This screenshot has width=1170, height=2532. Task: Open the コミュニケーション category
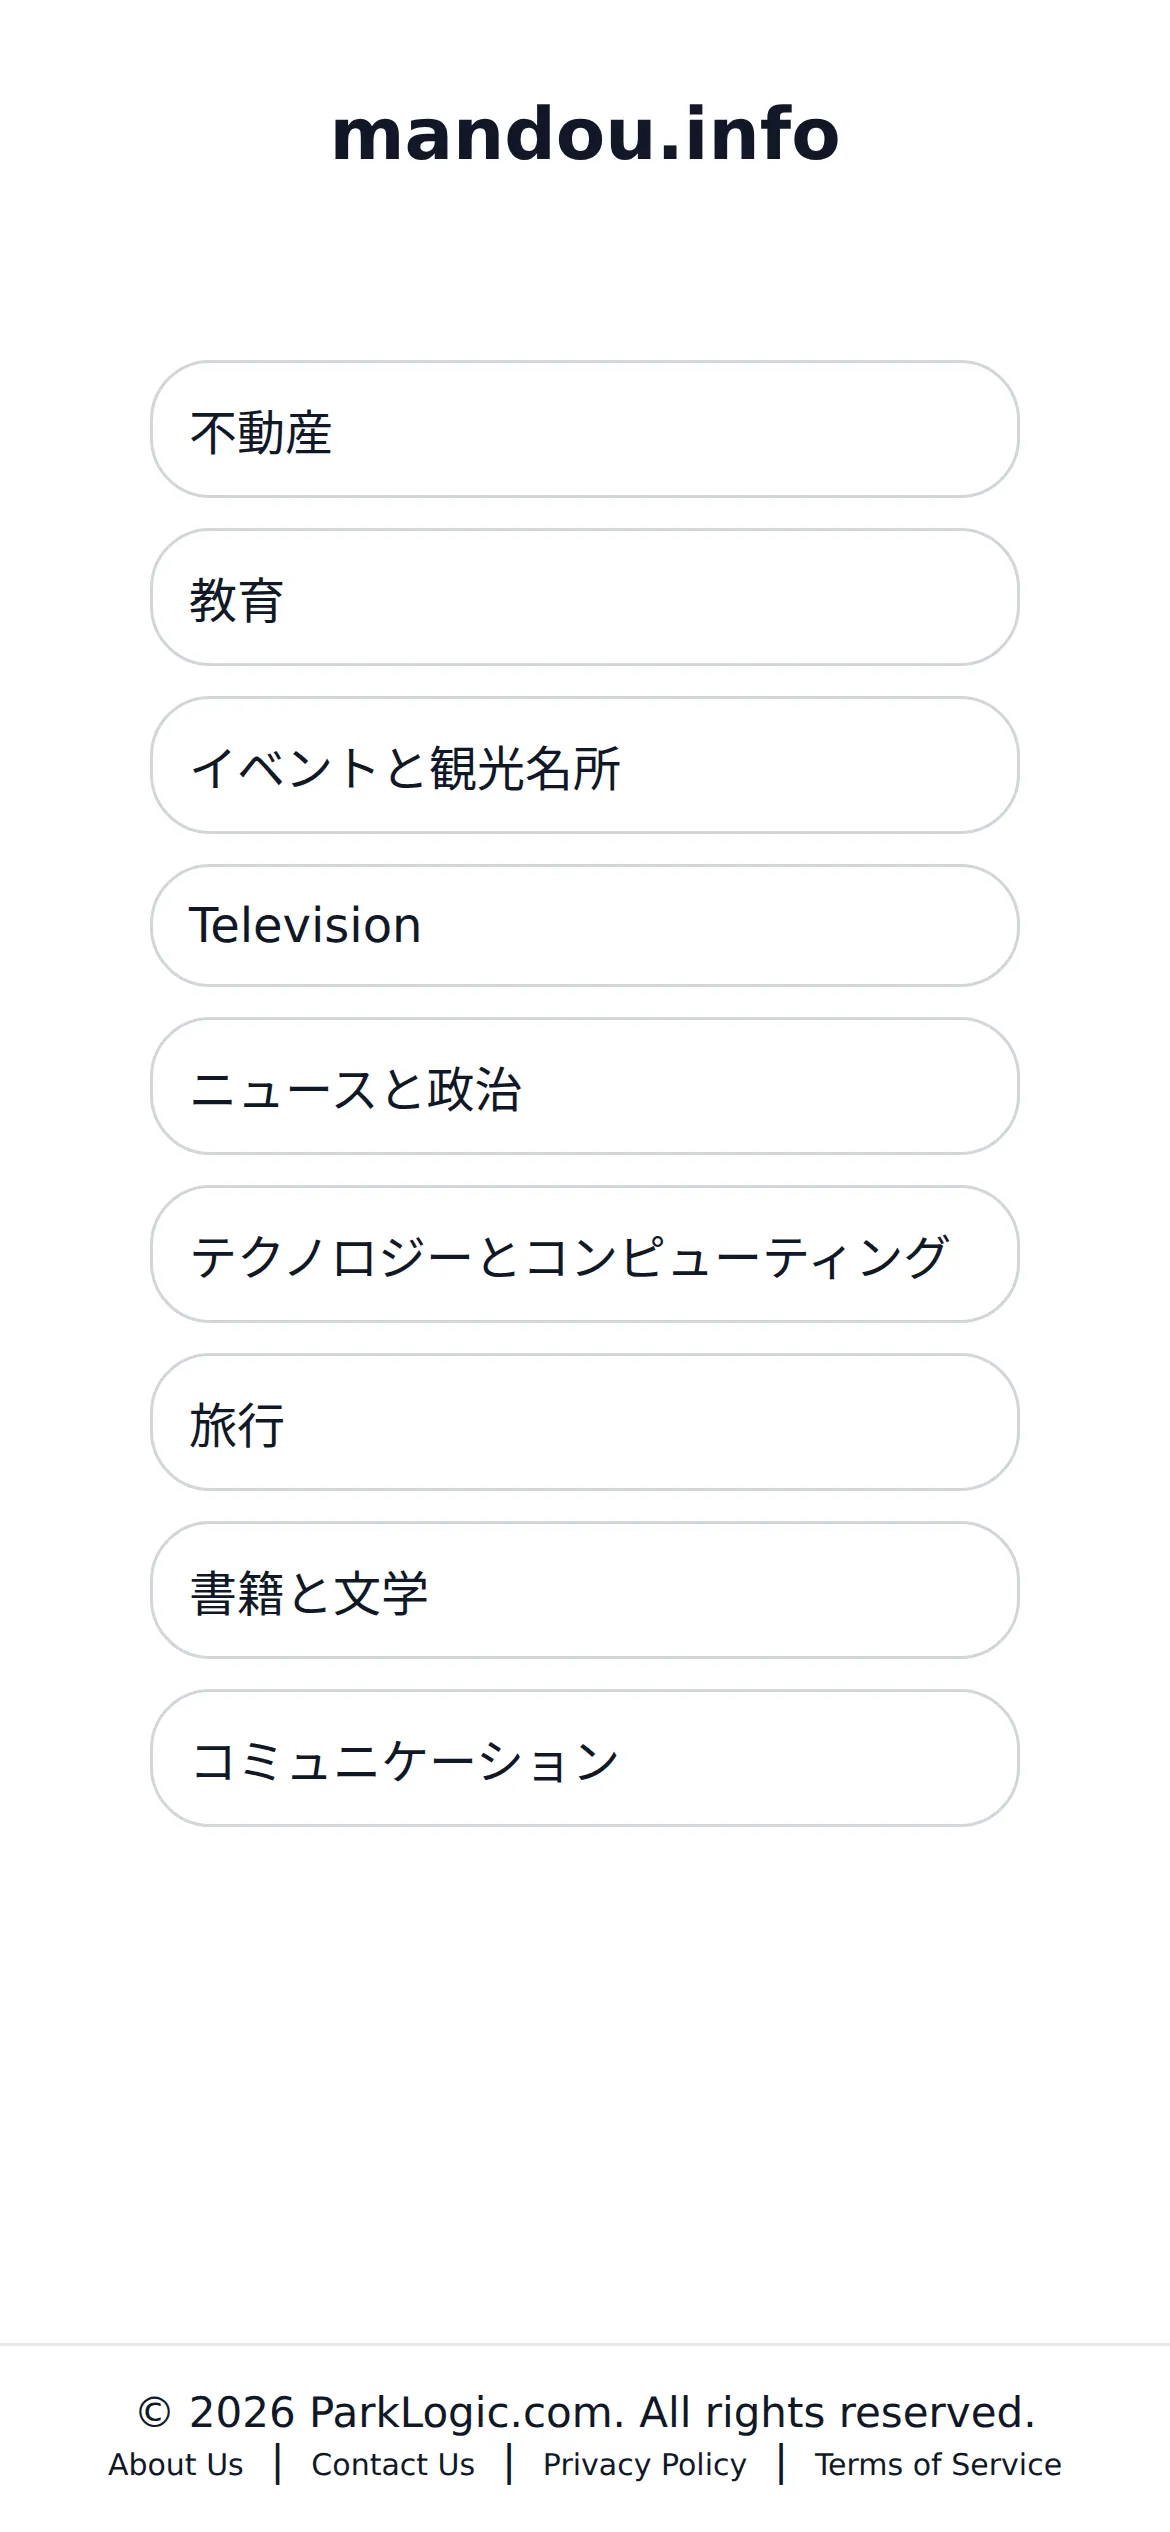pyautogui.click(x=585, y=1758)
